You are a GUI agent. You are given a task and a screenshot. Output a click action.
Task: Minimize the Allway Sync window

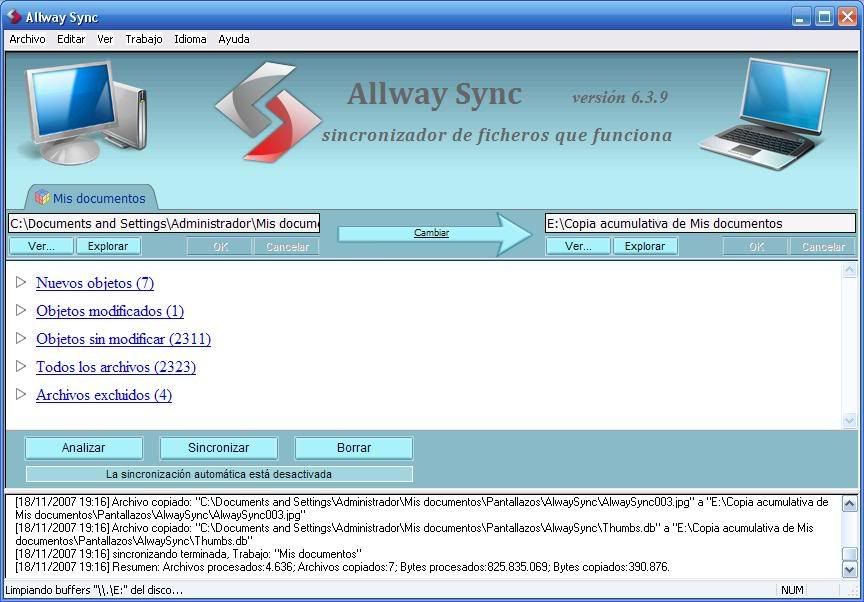801,17
